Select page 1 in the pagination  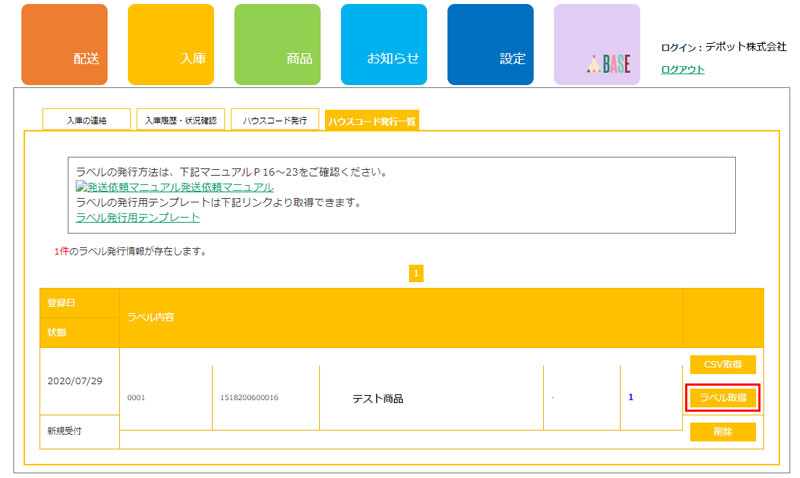pyautogui.click(x=416, y=273)
